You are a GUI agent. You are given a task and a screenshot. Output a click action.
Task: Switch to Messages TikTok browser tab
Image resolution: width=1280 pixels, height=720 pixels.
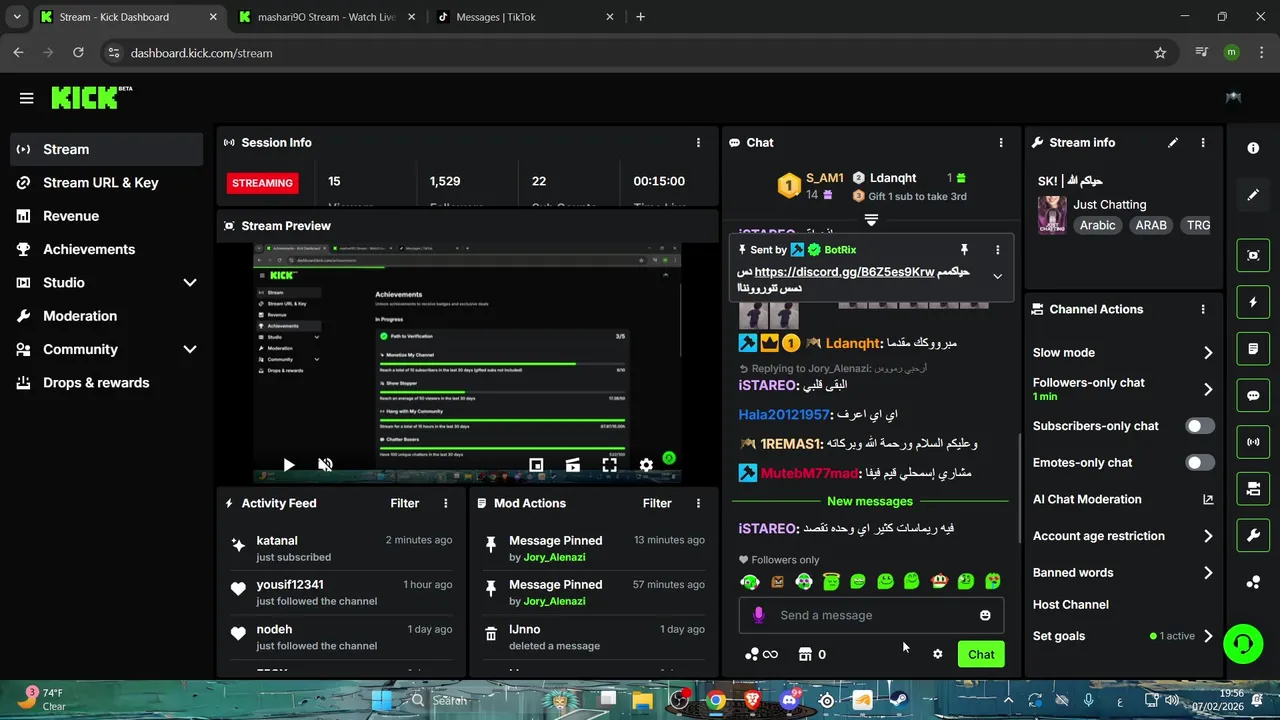[x=527, y=17]
